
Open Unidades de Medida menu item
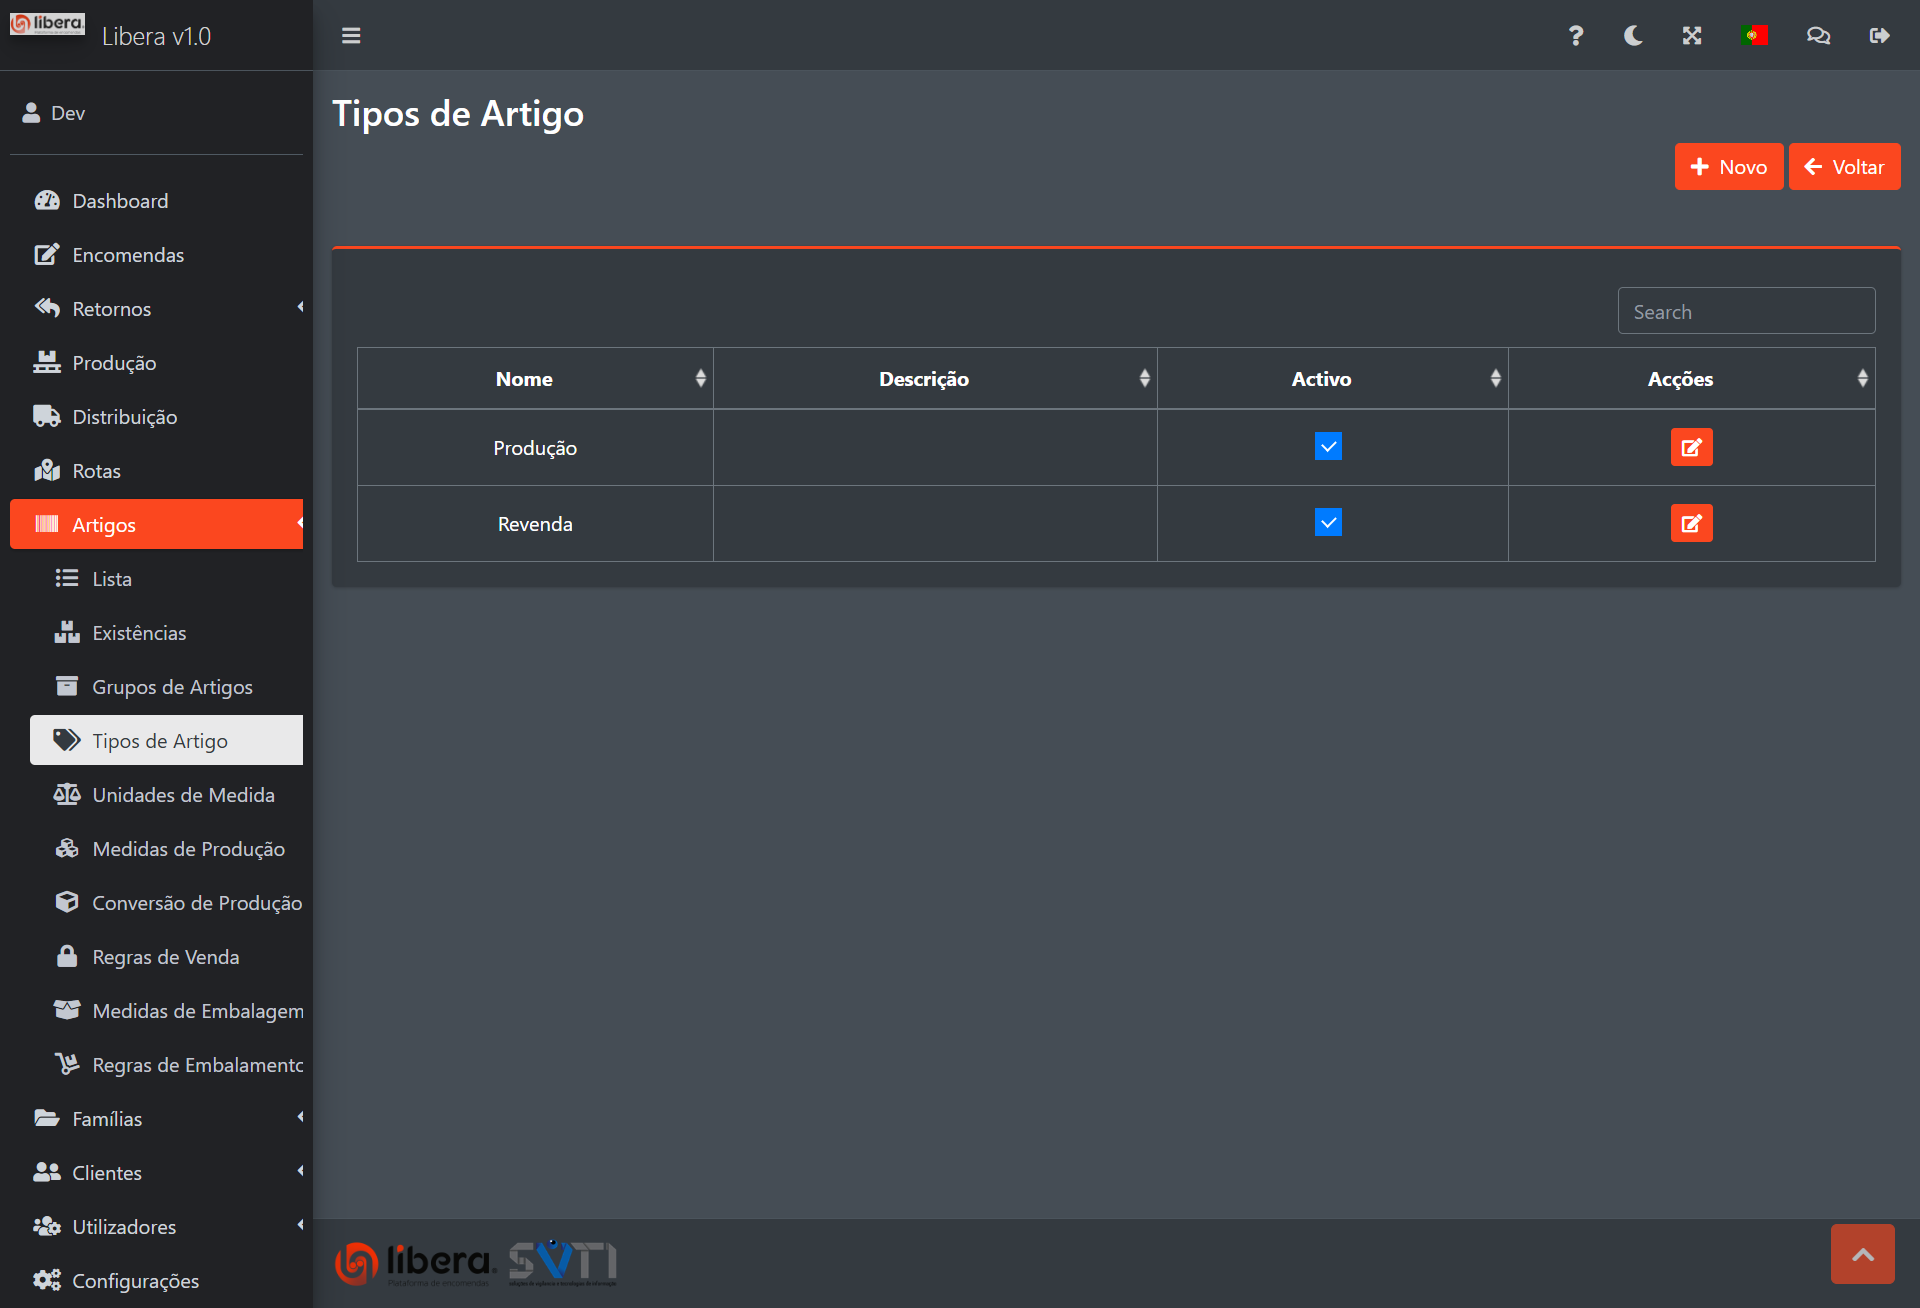click(x=183, y=795)
